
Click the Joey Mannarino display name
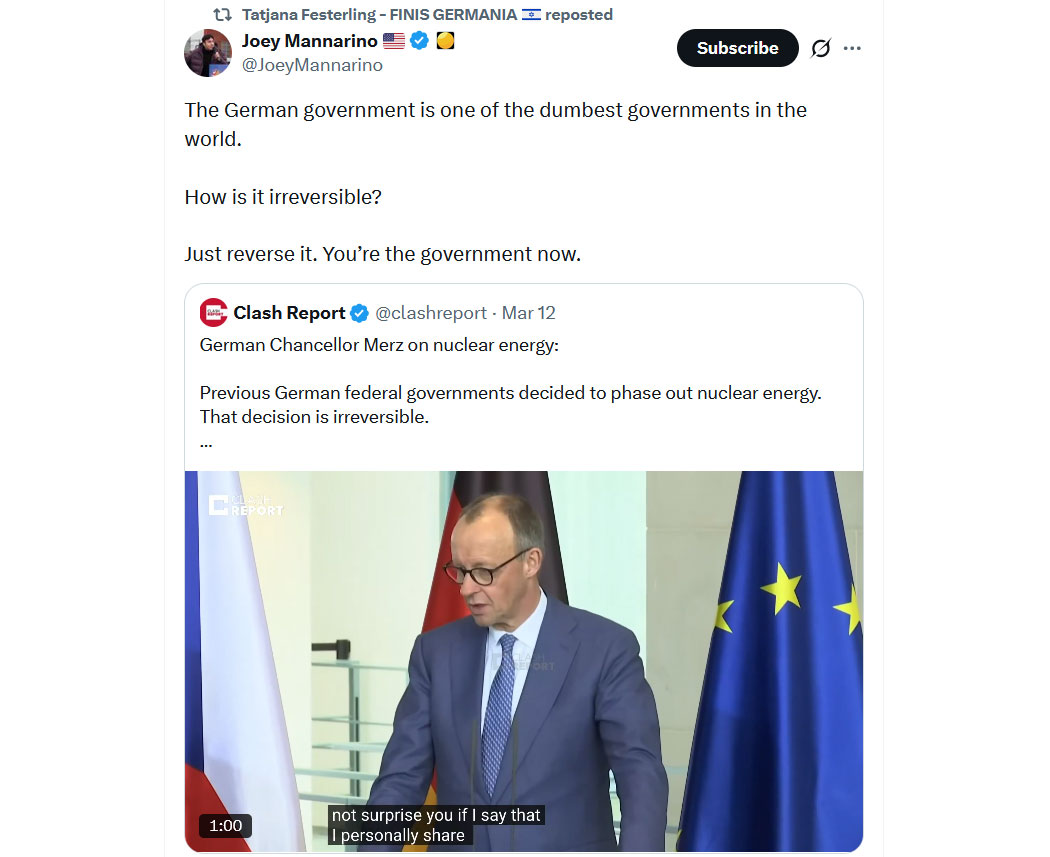[309, 41]
